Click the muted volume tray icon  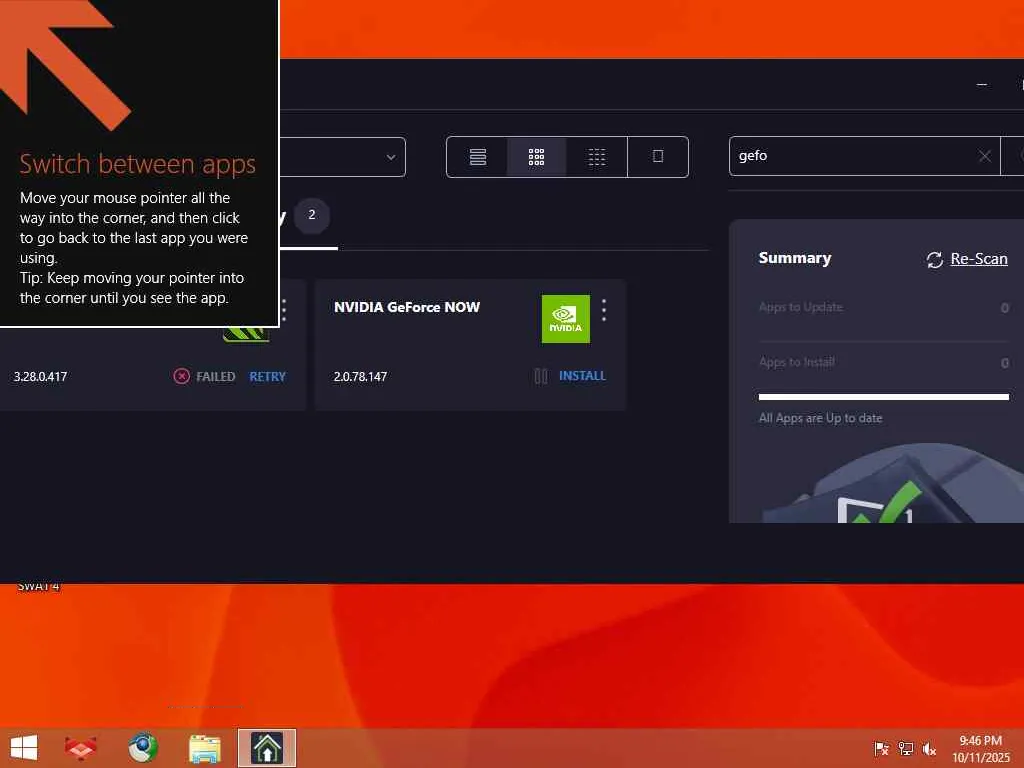point(929,748)
